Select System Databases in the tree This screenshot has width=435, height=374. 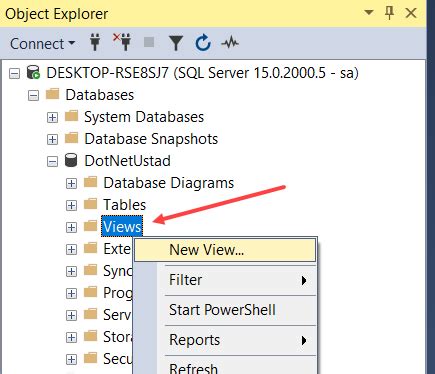pos(144,117)
